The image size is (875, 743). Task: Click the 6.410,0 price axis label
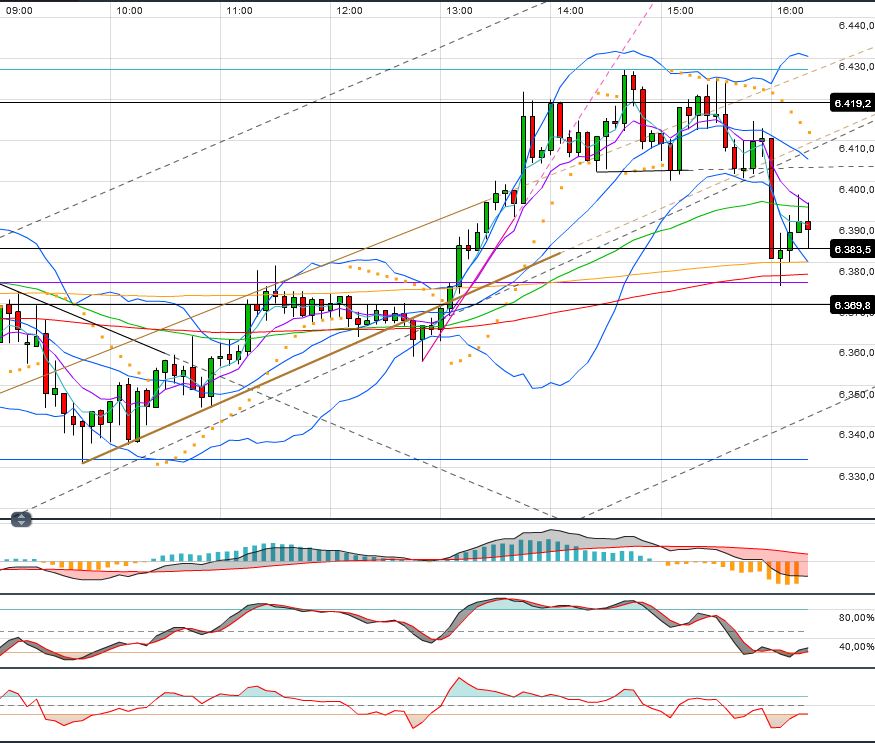pyautogui.click(x=856, y=148)
